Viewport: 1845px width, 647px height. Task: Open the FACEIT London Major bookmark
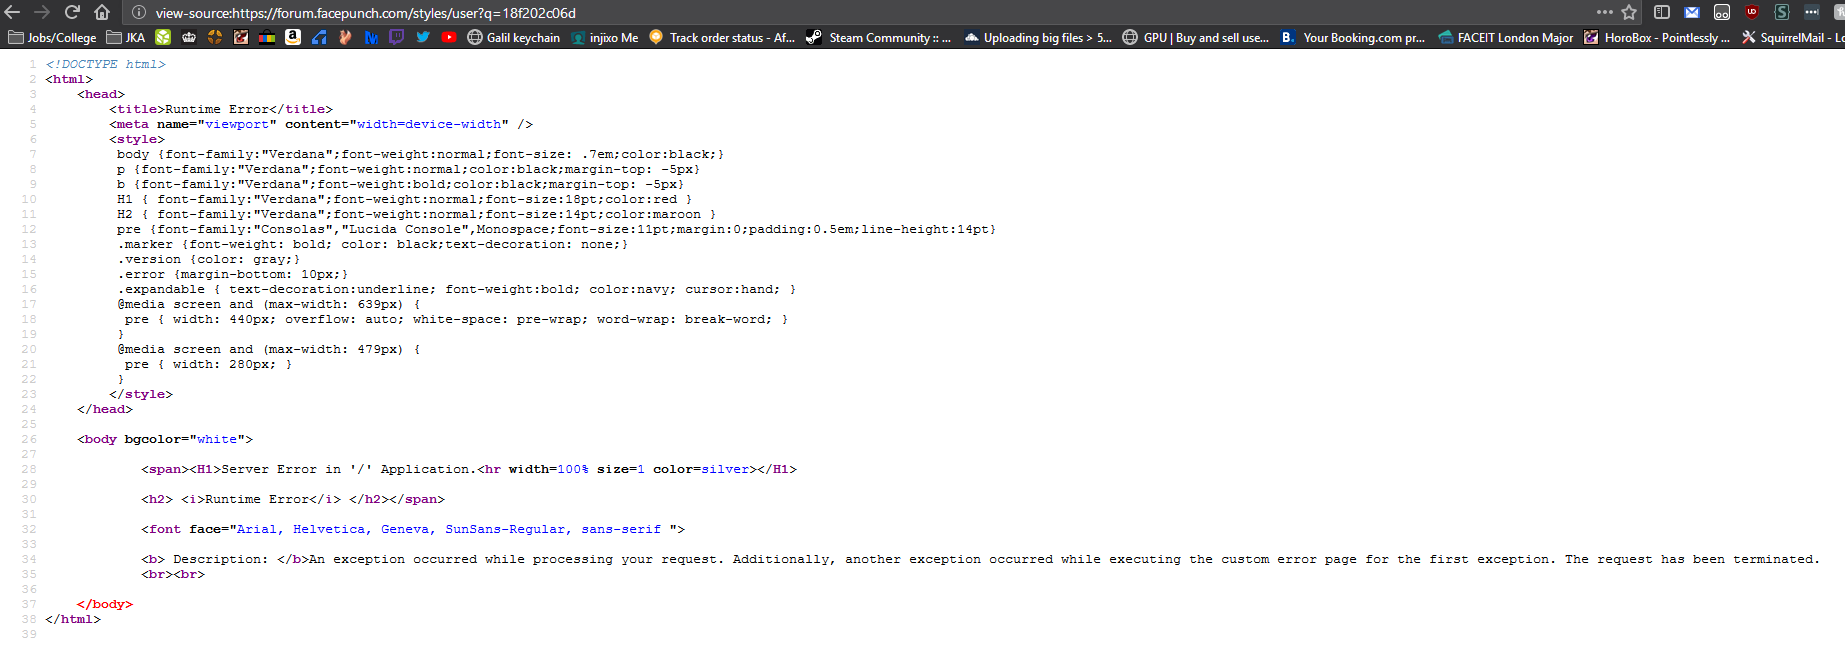coord(1505,37)
